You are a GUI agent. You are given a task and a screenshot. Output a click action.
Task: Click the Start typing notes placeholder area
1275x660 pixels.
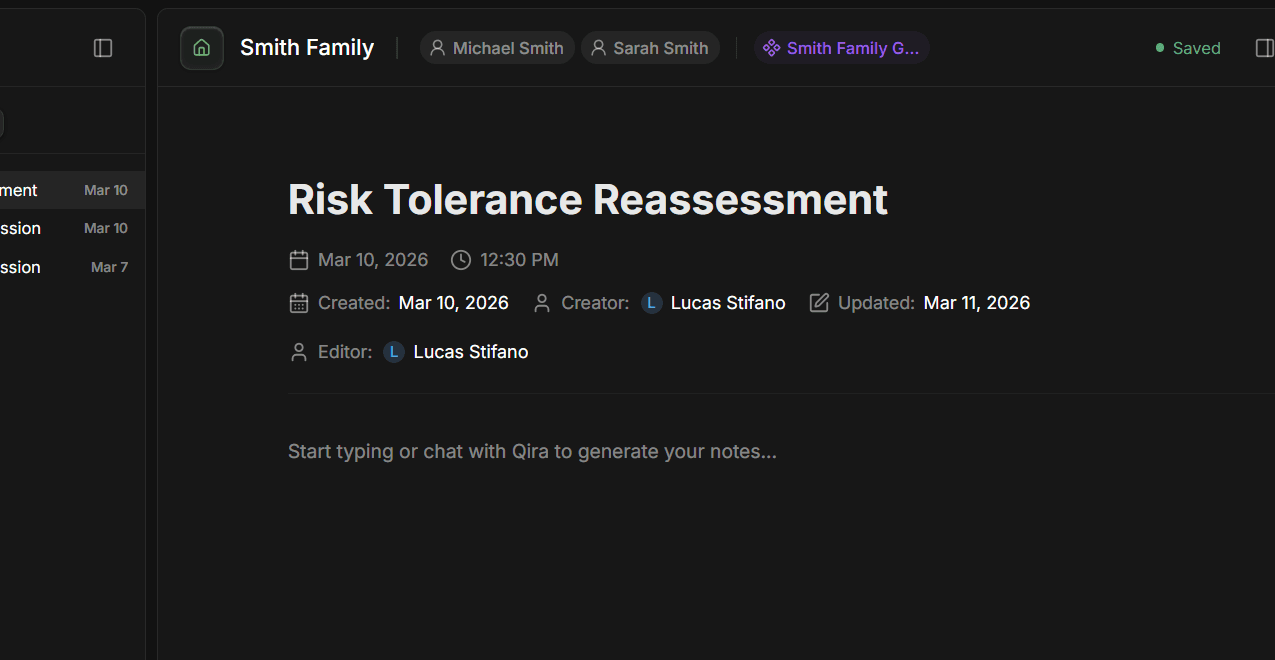coord(532,451)
